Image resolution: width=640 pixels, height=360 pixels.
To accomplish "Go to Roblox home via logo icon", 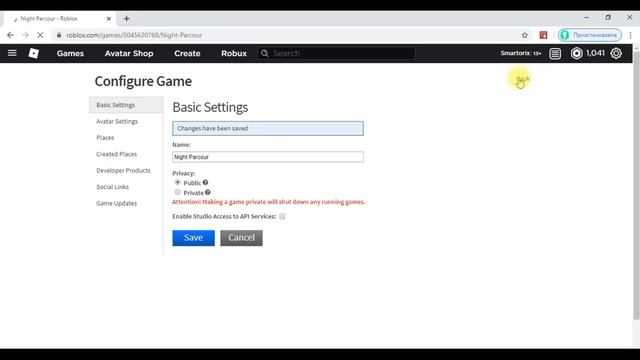I will click(x=33, y=53).
